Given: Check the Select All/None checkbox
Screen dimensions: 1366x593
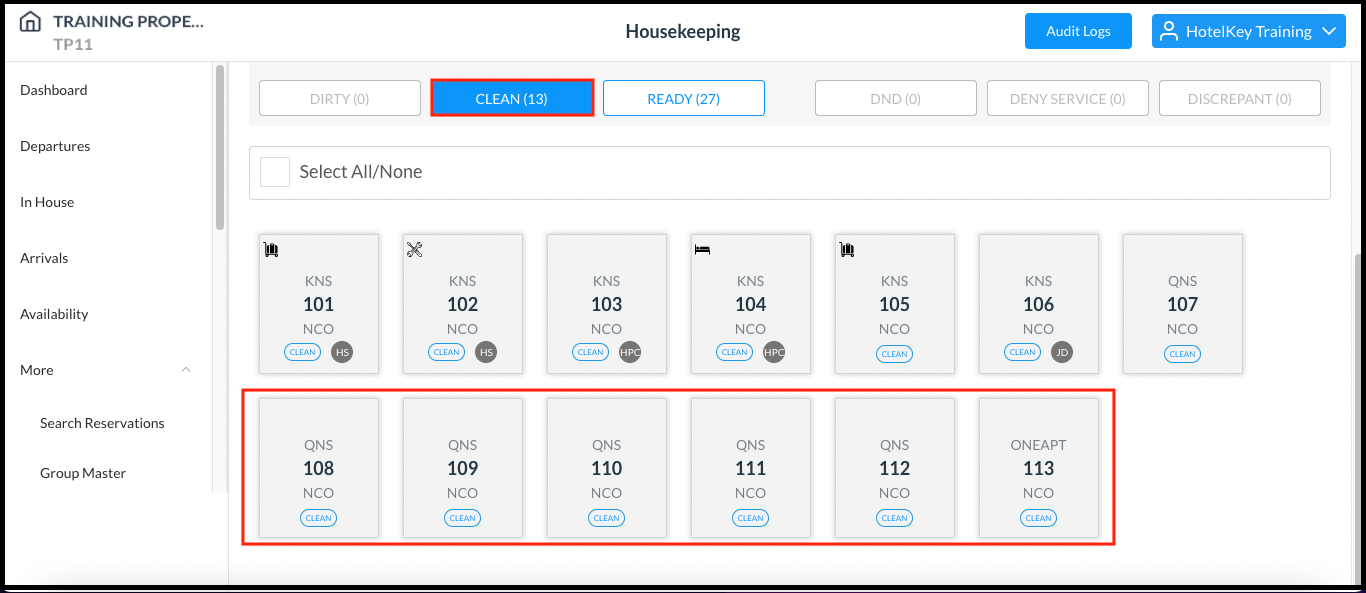Looking at the screenshot, I should (x=274, y=171).
